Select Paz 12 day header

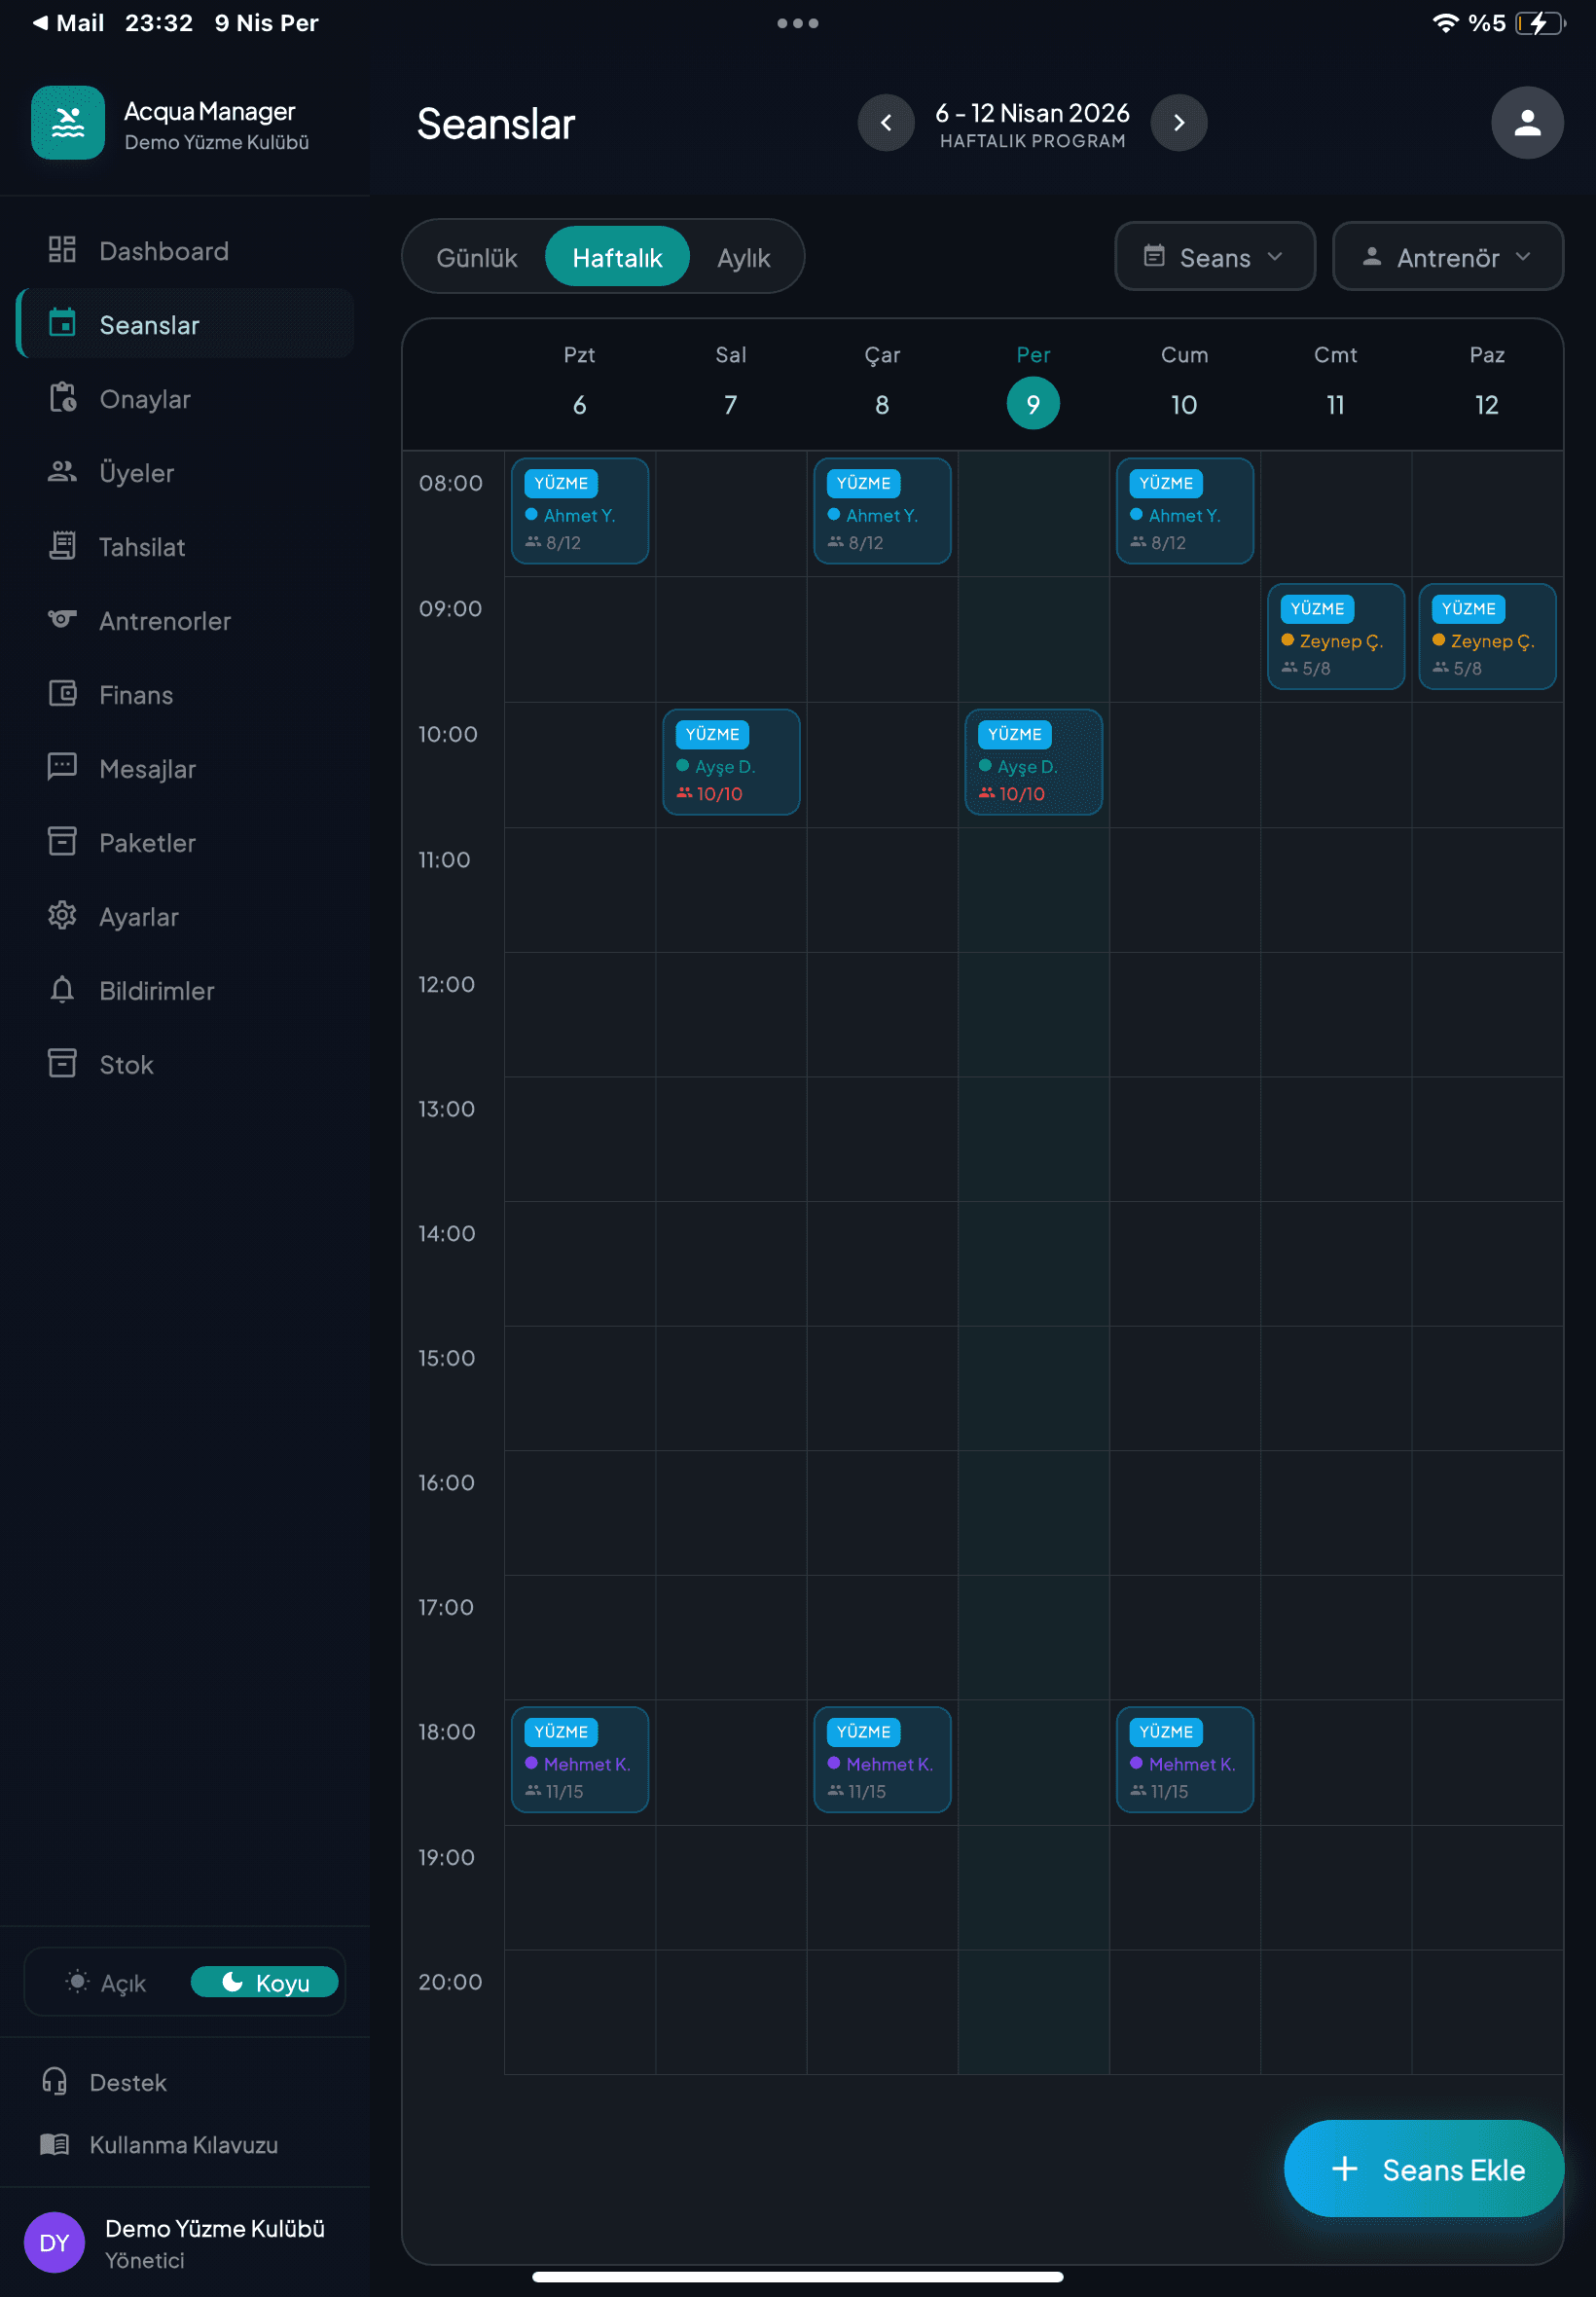pyautogui.click(x=1487, y=382)
